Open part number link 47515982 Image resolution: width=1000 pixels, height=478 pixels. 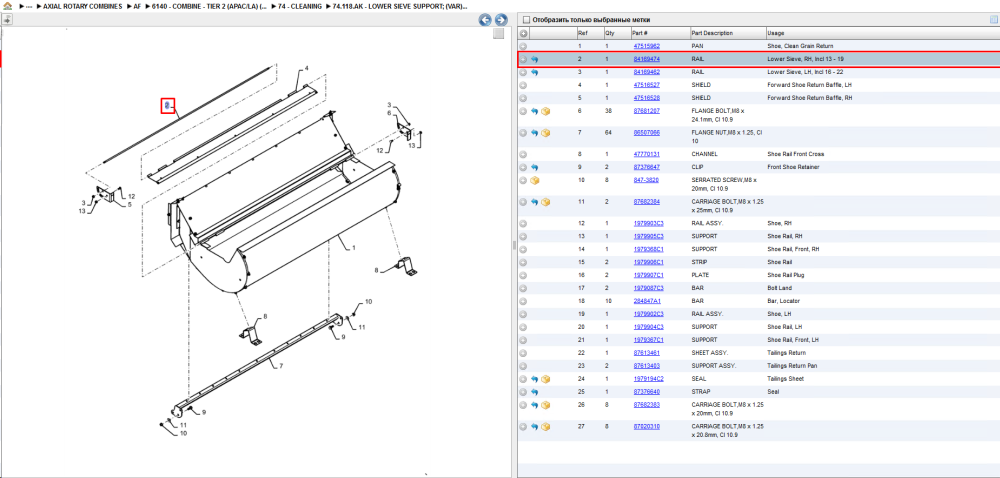(646, 47)
